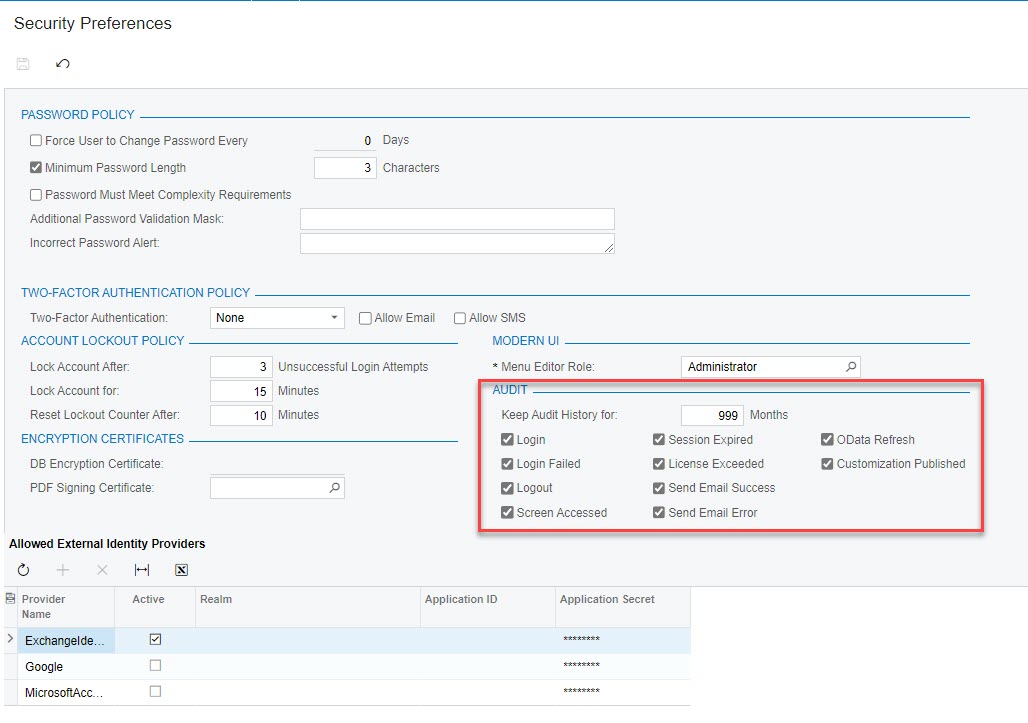Toggle Session Expired audit checkbox
Screen dimensions: 1028x723
click(x=659, y=439)
